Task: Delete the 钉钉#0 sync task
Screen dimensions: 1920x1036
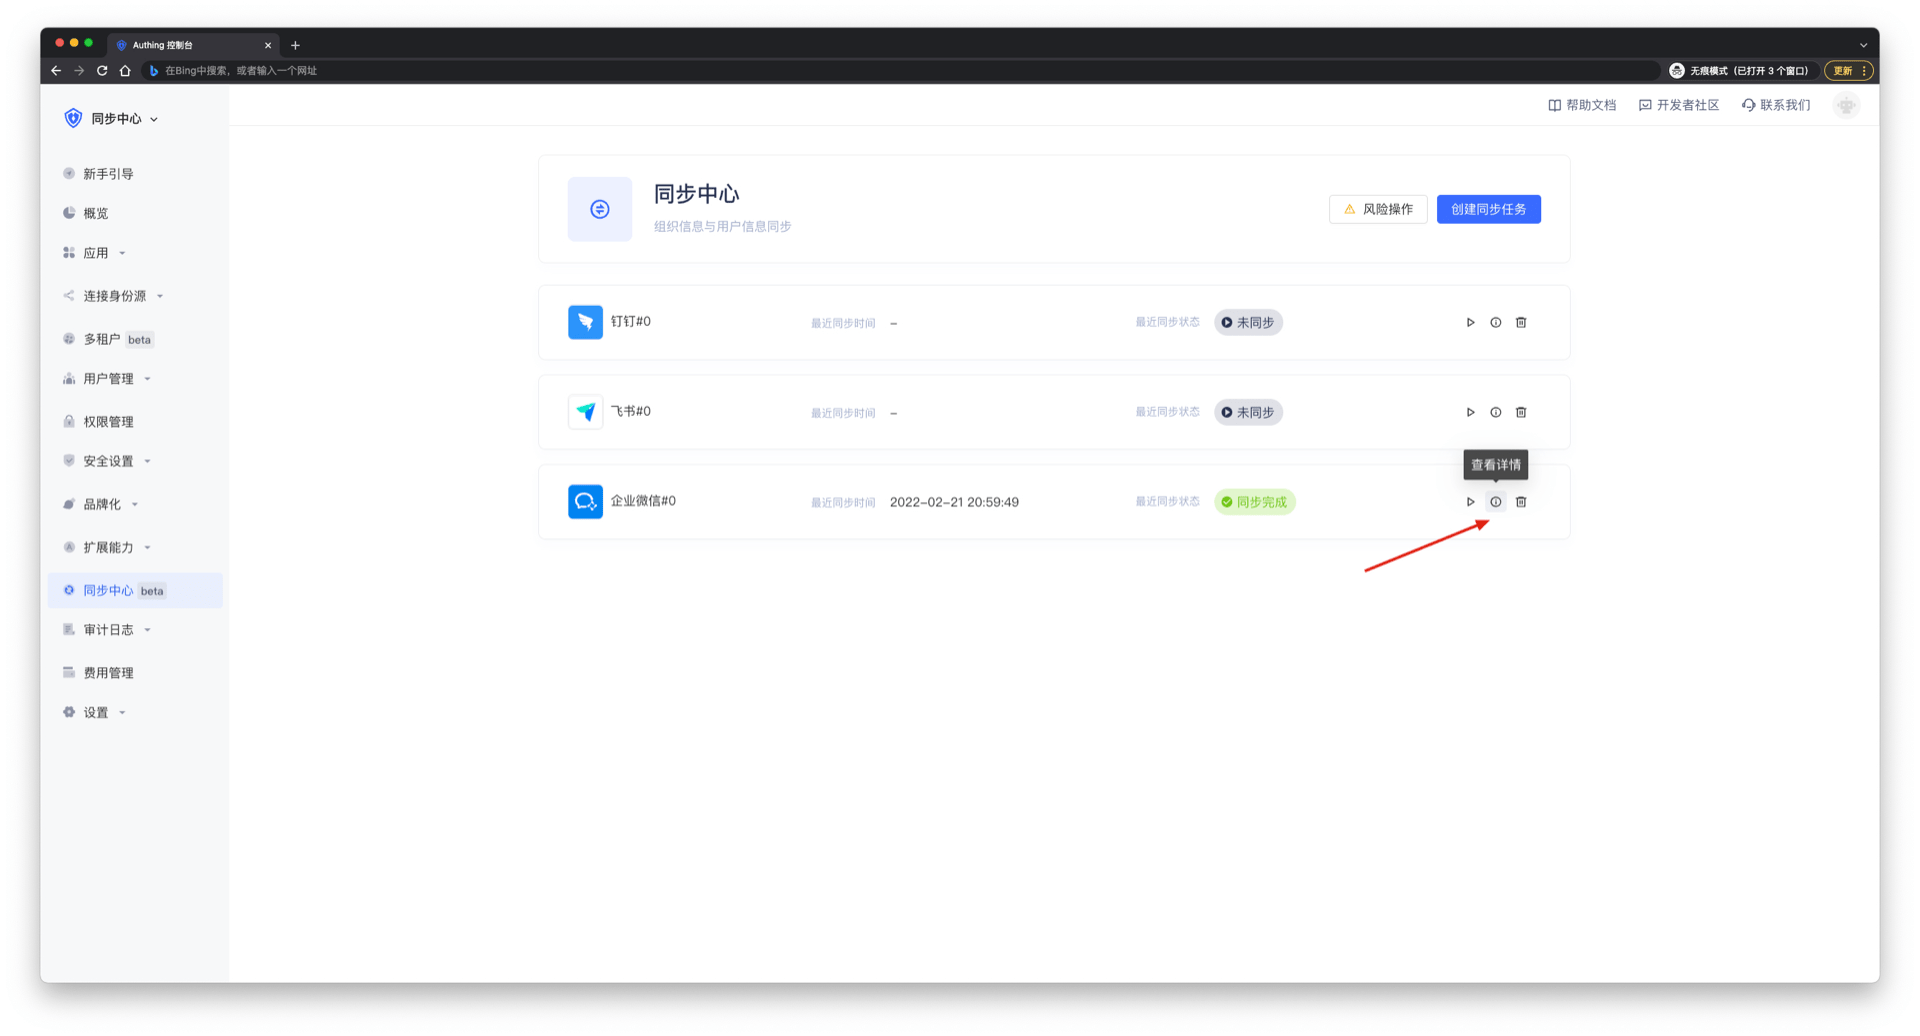Action: click(1521, 323)
